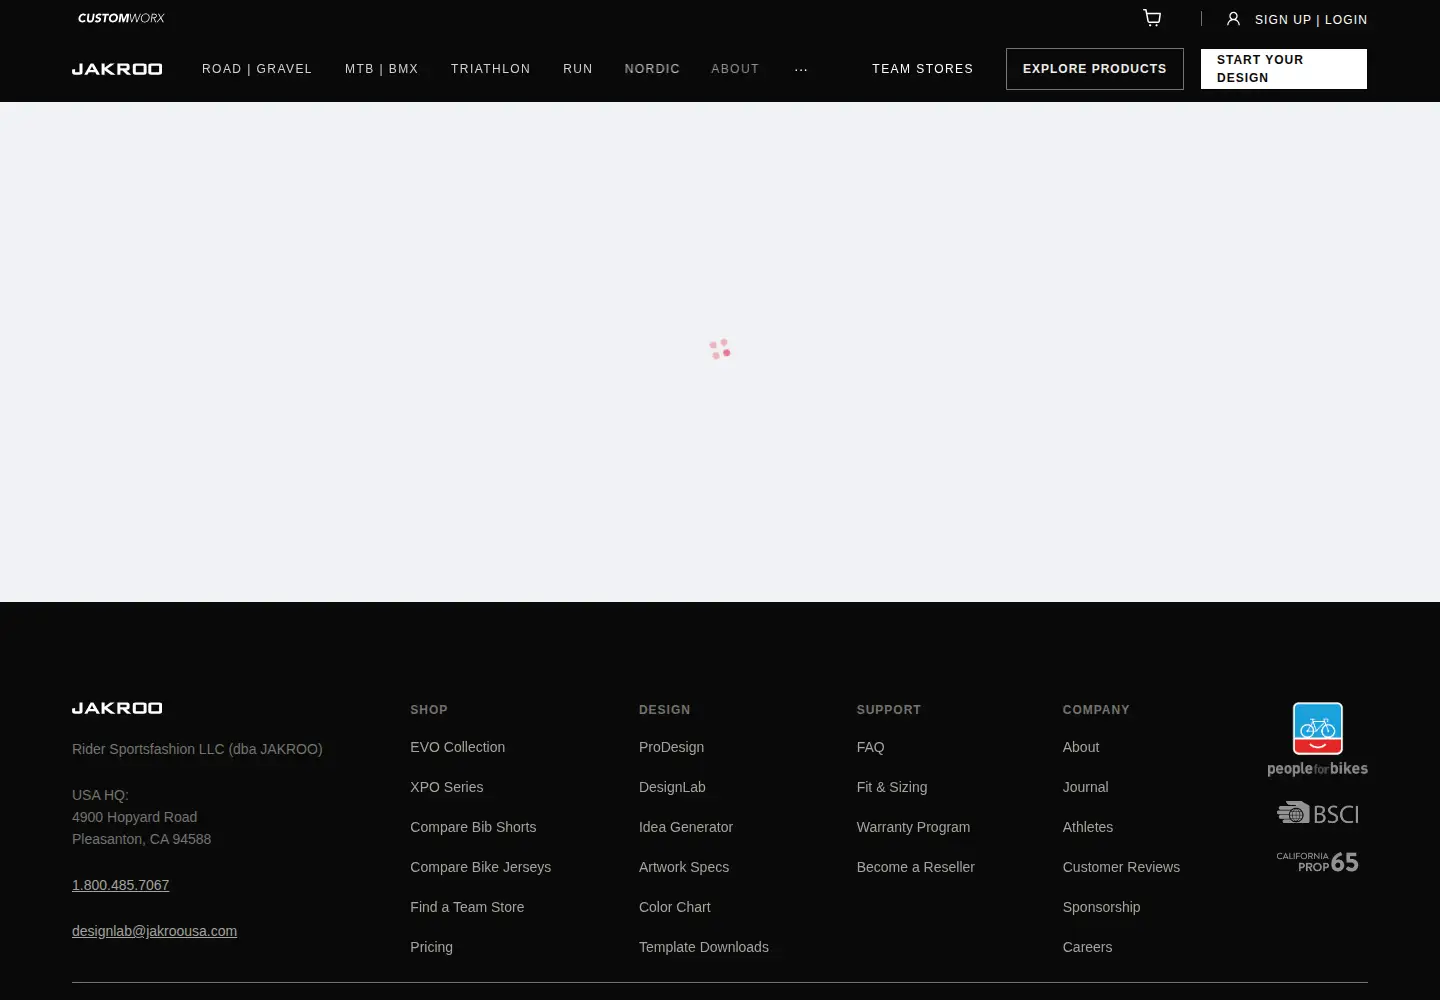
Task: Click the CustomWorx logo
Action: tap(121, 18)
